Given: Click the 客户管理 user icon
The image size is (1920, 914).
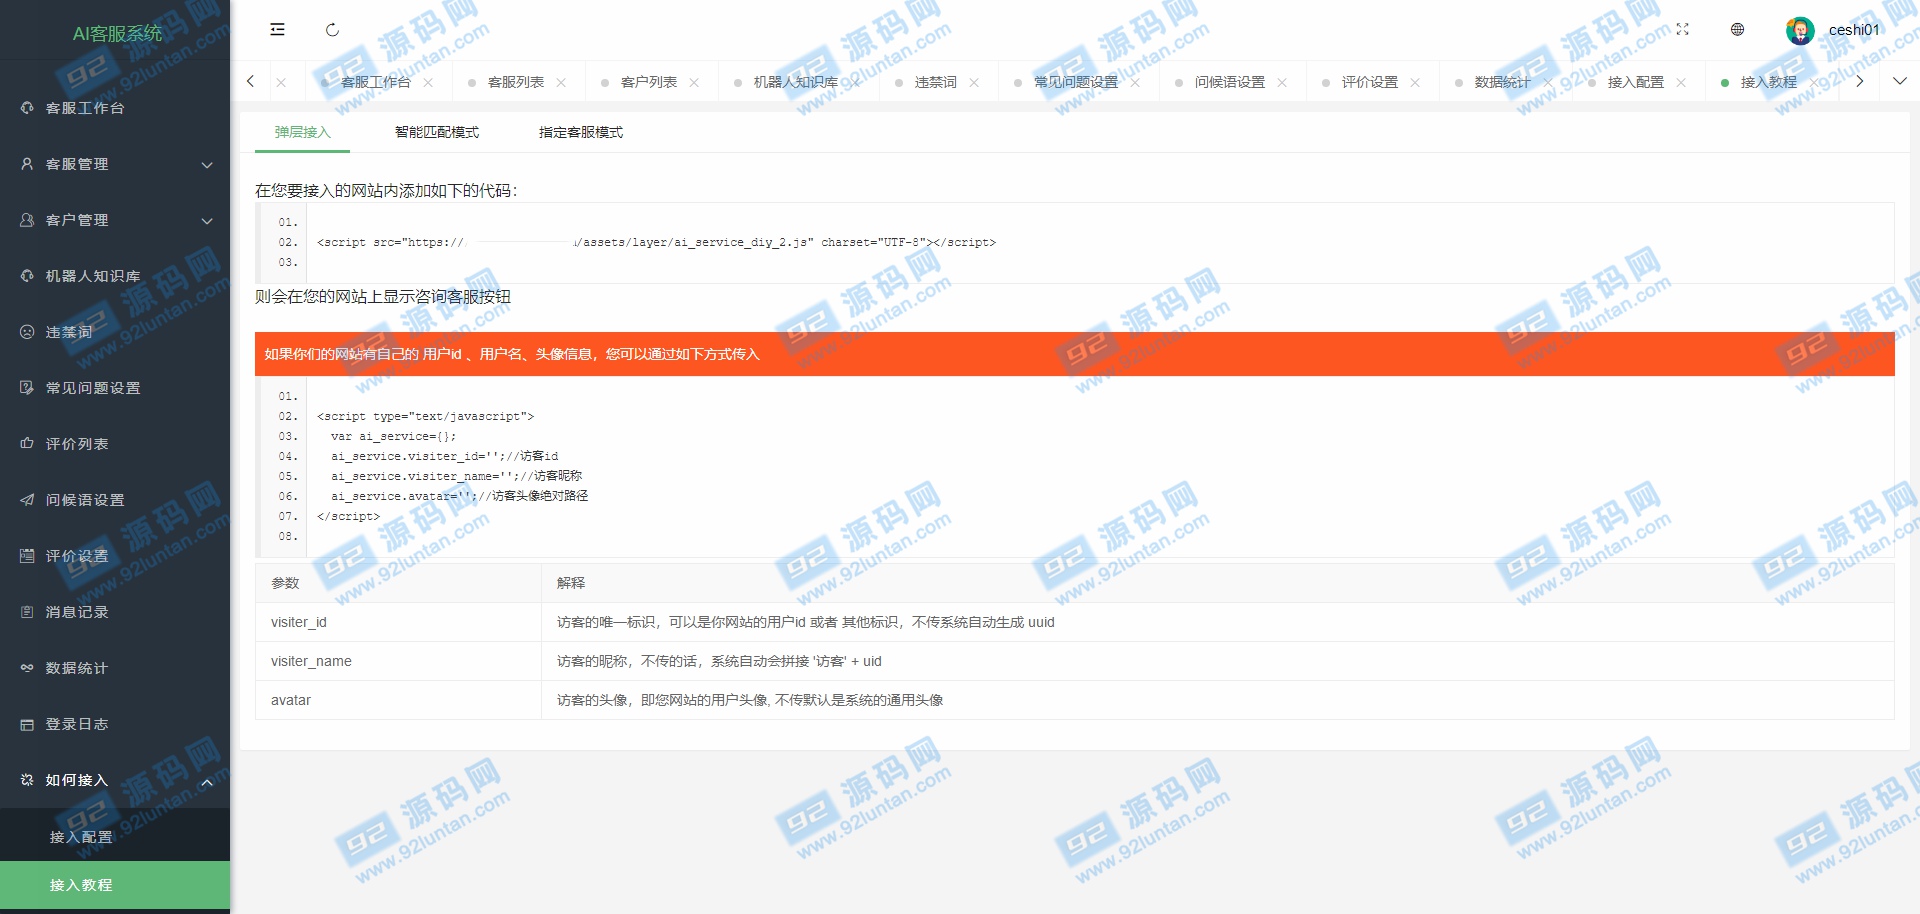Looking at the screenshot, I should [27, 220].
